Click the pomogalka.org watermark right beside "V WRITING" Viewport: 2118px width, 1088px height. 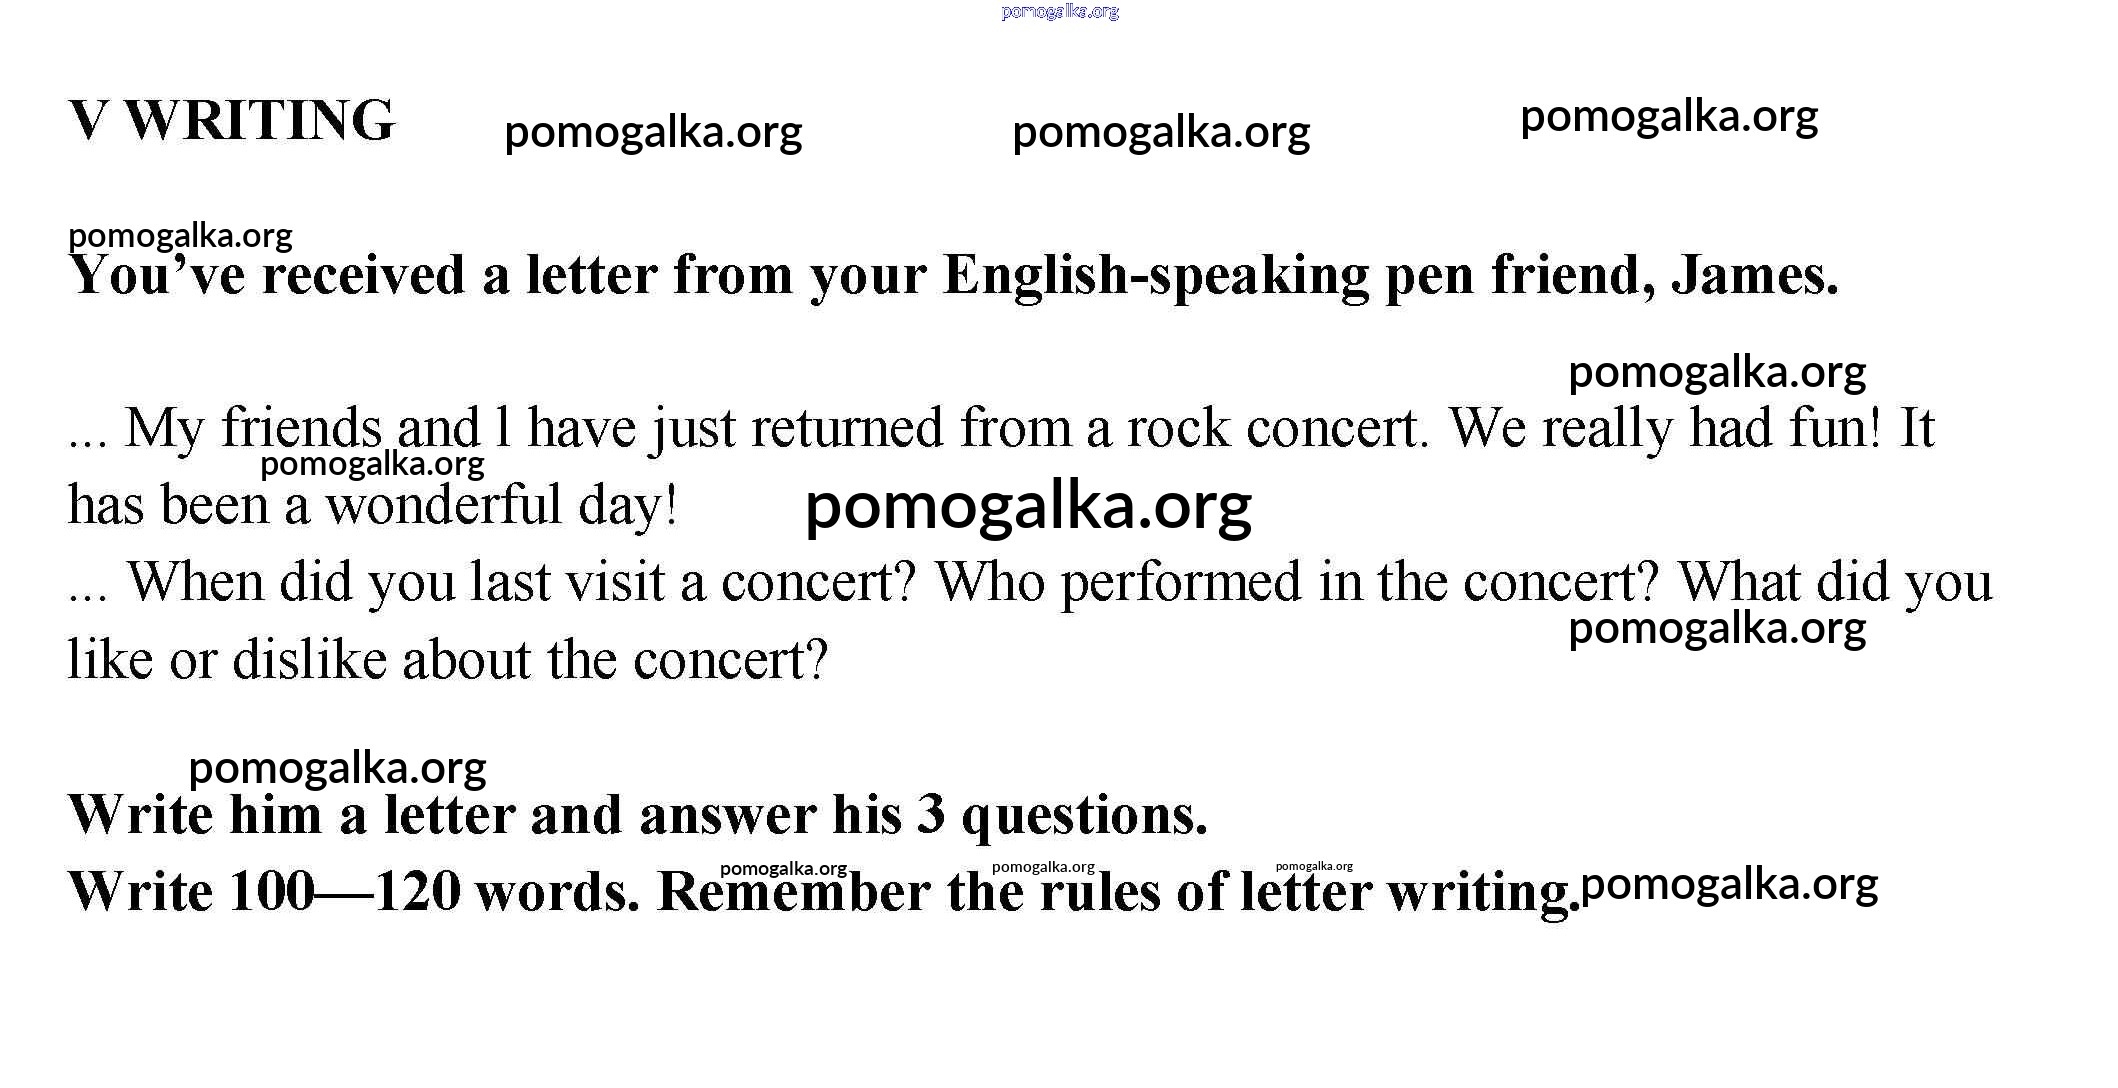[653, 132]
